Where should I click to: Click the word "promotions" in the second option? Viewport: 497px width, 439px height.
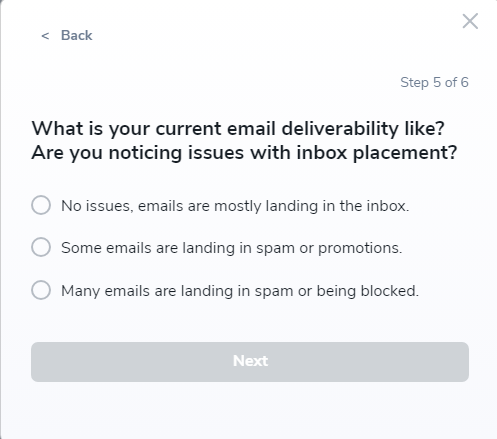click(x=360, y=249)
